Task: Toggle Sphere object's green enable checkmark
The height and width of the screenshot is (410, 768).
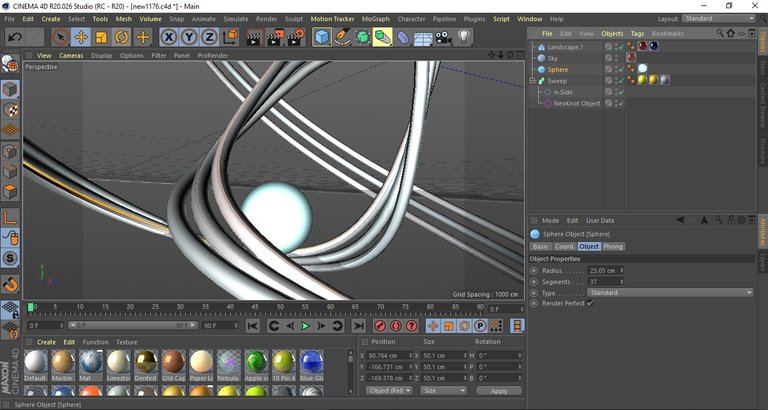Action: 621,69
